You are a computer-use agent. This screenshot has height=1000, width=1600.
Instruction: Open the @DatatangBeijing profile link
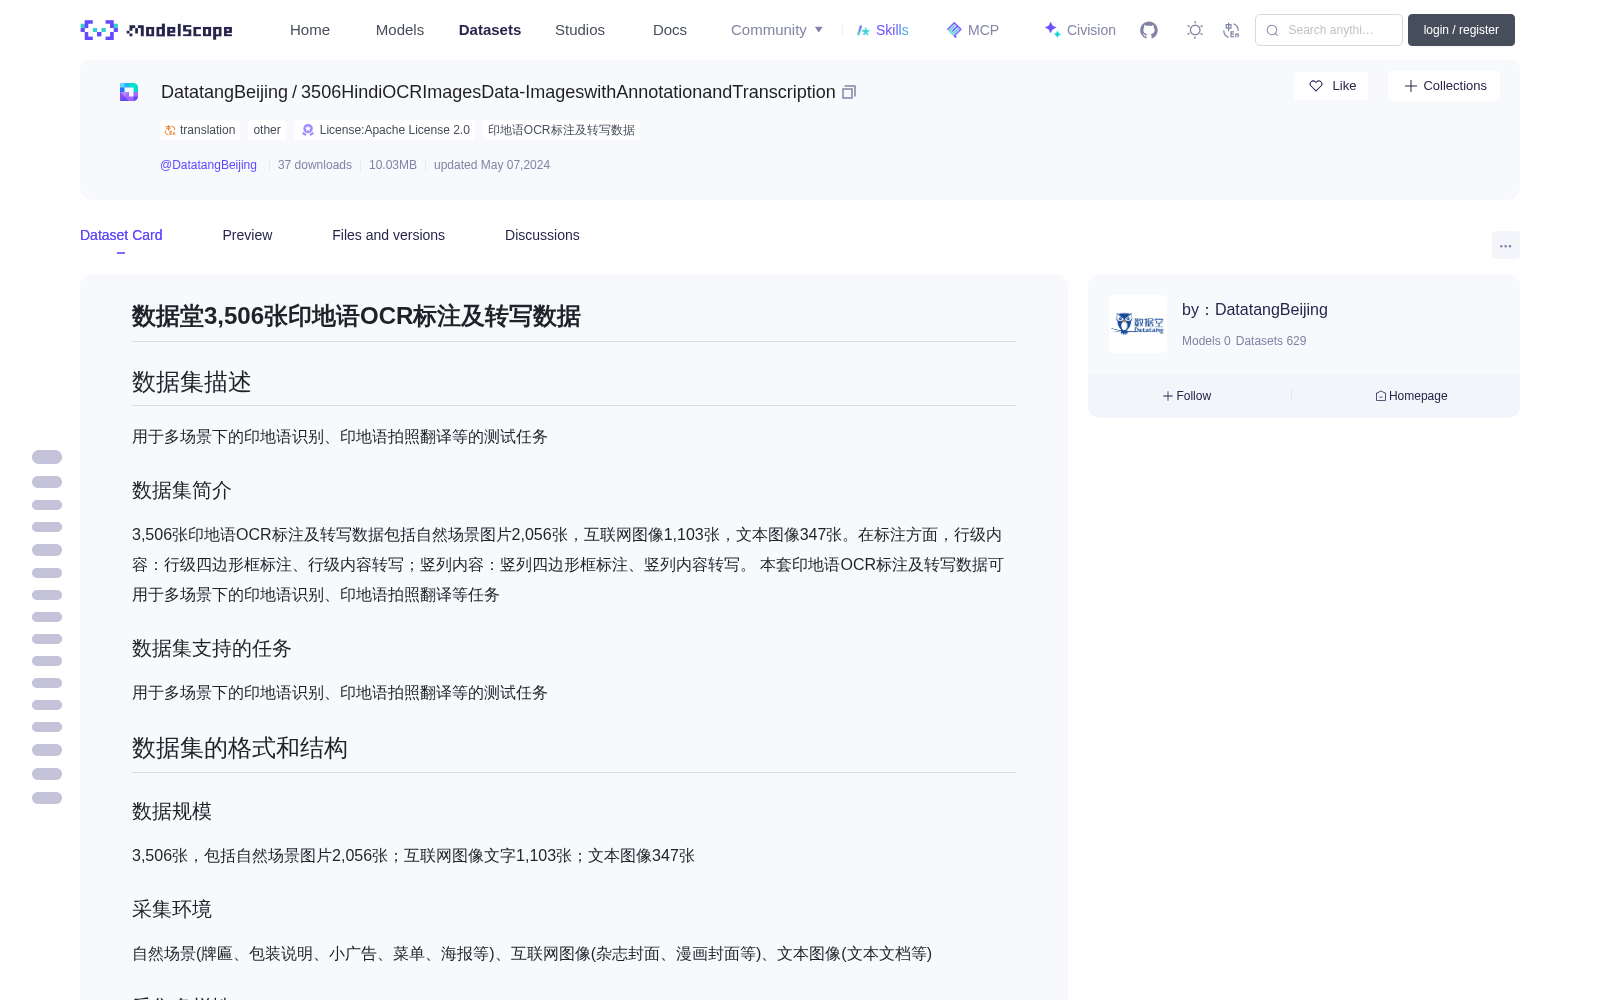[x=208, y=165]
